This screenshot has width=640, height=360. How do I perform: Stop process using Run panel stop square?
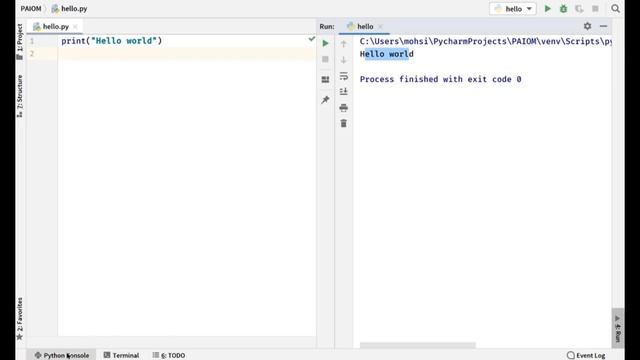pos(325,60)
